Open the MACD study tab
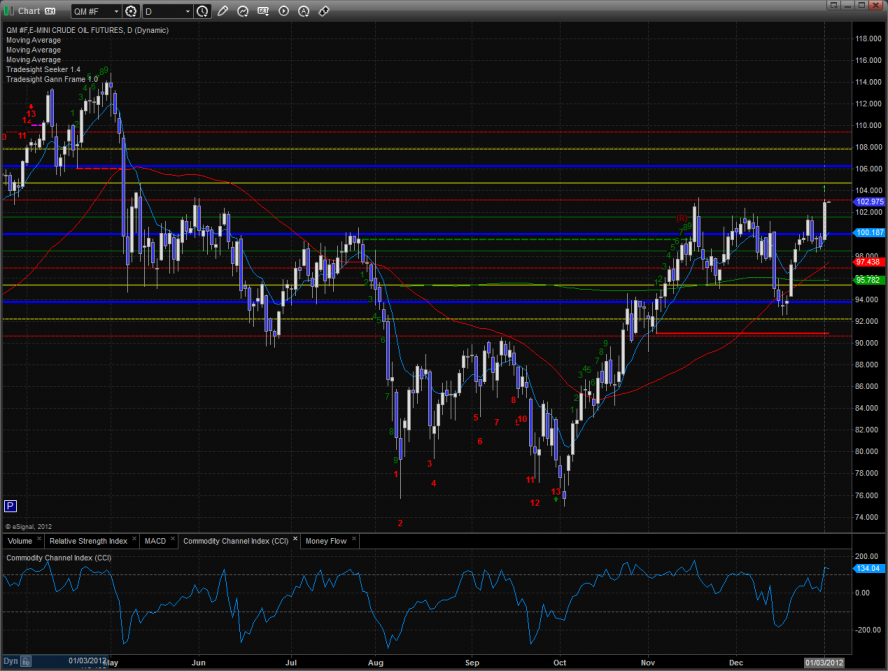 pos(155,541)
